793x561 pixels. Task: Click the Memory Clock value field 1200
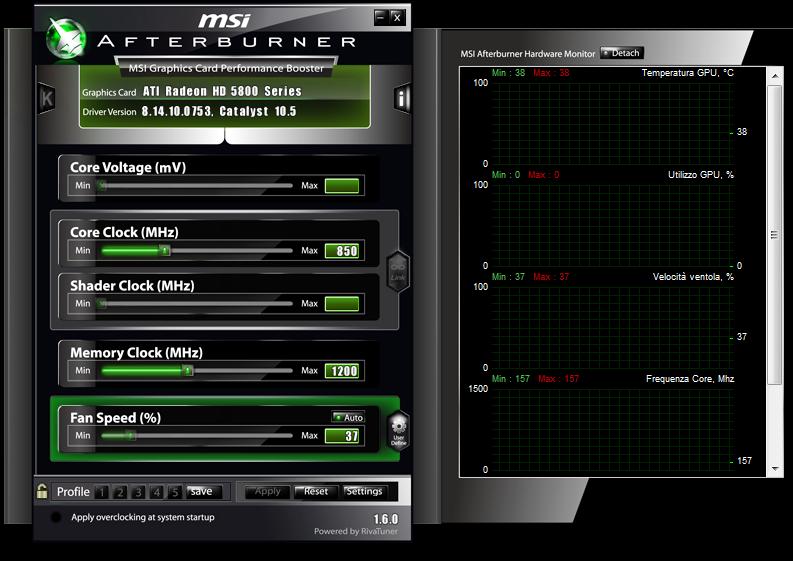[342, 371]
